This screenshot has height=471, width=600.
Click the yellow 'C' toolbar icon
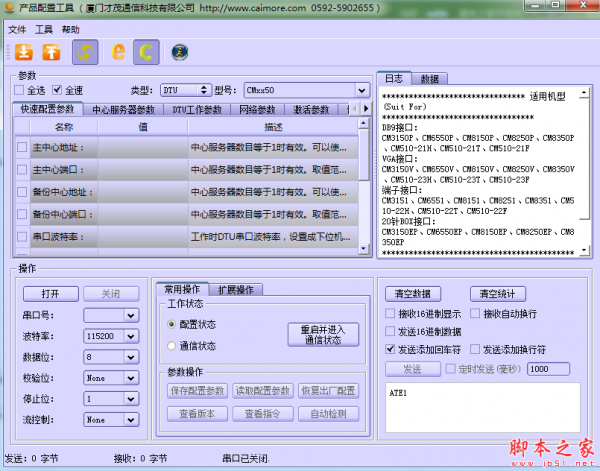tap(146, 52)
